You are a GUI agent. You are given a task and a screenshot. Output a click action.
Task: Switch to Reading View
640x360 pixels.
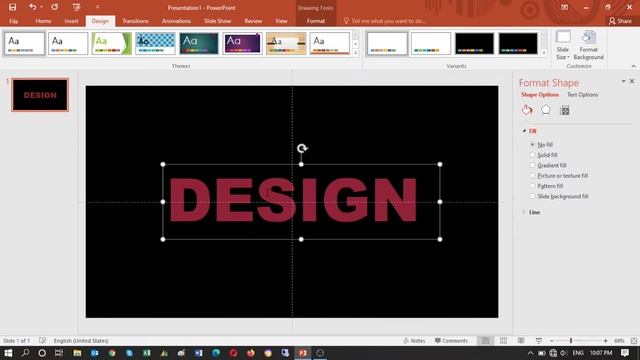(521, 340)
